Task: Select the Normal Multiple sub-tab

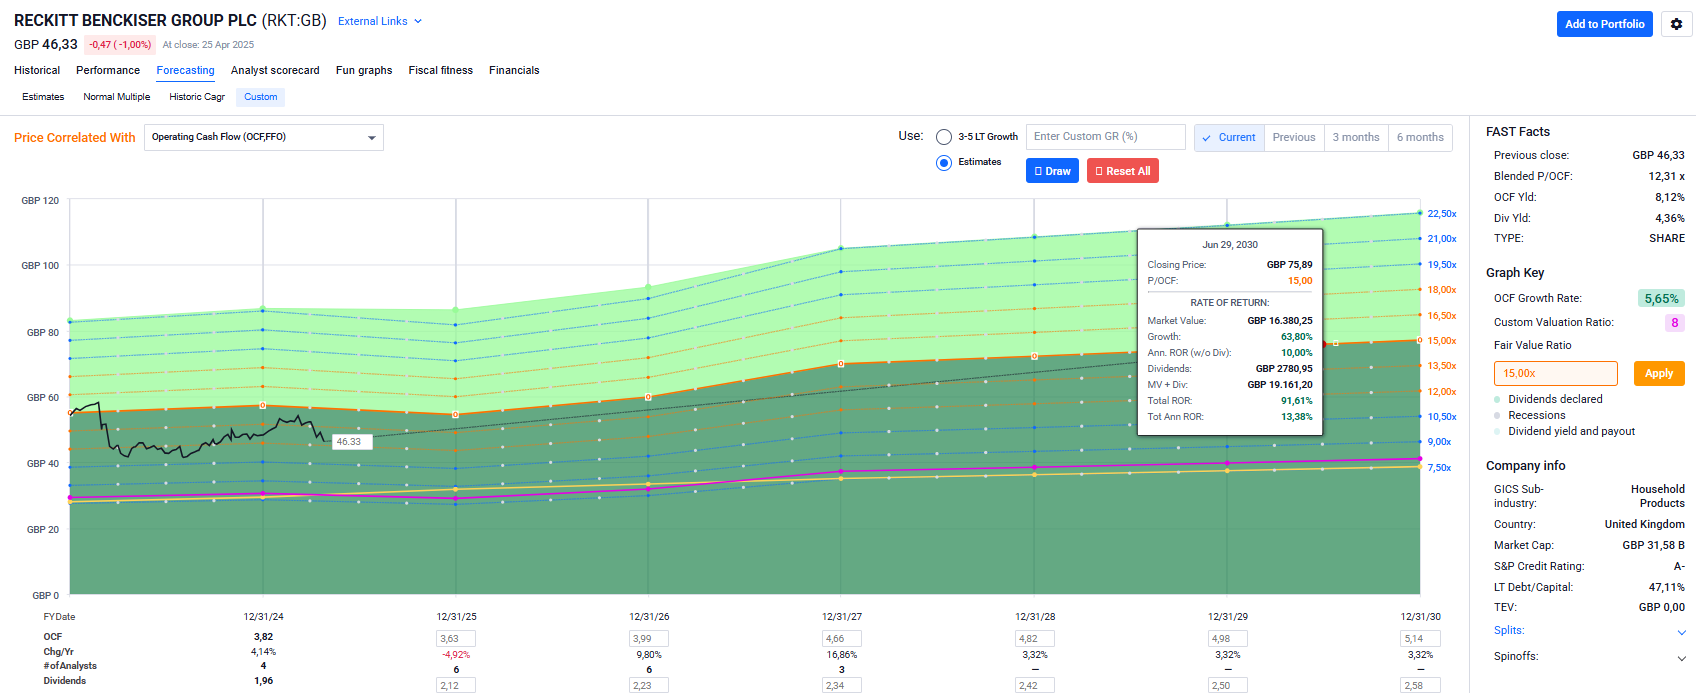Action: click(x=117, y=97)
